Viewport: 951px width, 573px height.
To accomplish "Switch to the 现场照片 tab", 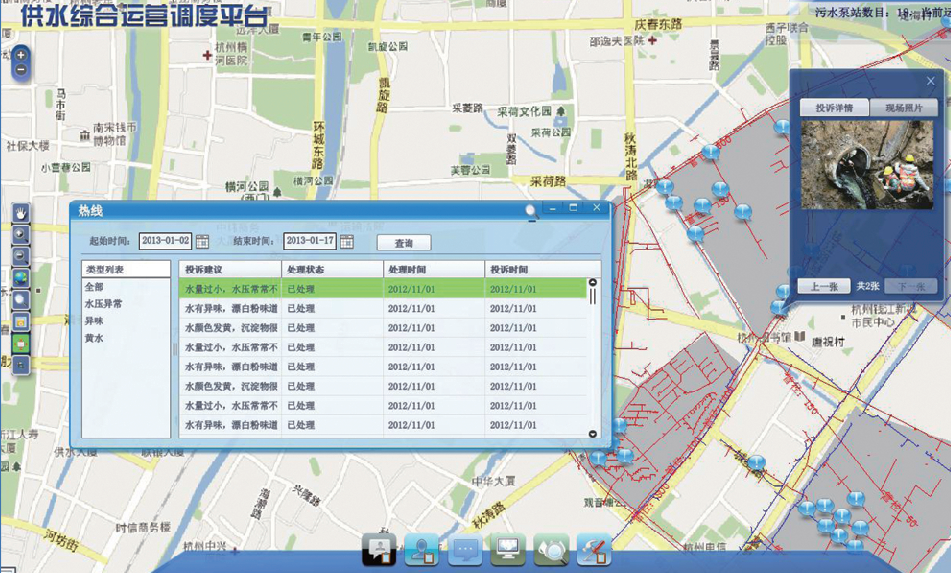I will pyautogui.click(x=904, y=108).
